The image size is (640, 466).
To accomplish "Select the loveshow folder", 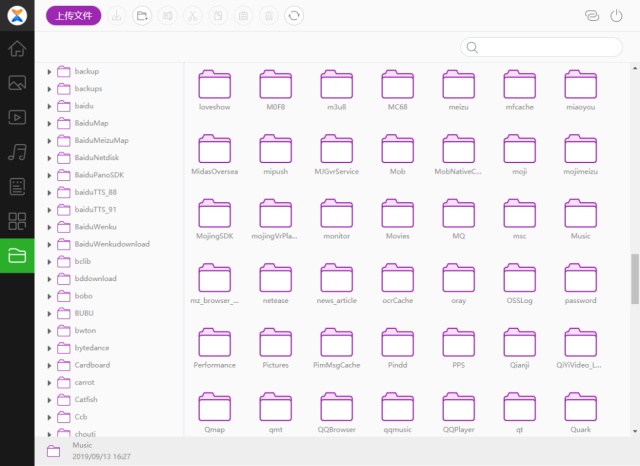I will click(215, 91).
